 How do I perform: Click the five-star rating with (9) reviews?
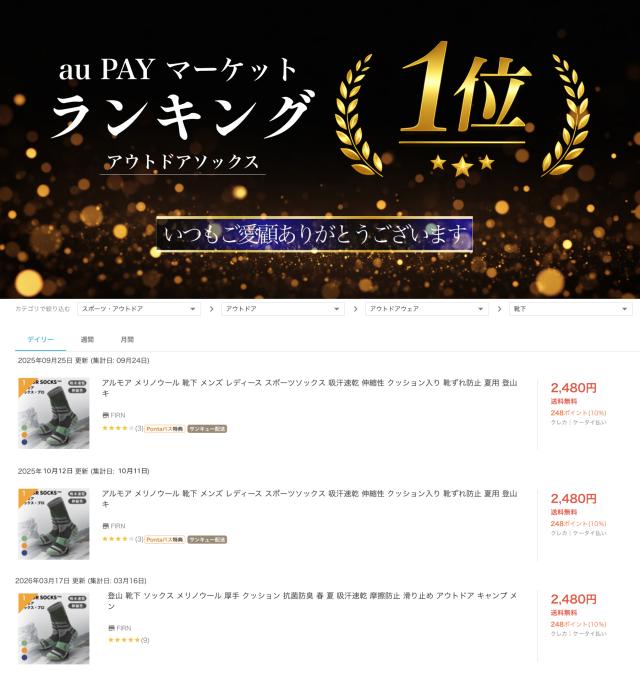(128, 640)
